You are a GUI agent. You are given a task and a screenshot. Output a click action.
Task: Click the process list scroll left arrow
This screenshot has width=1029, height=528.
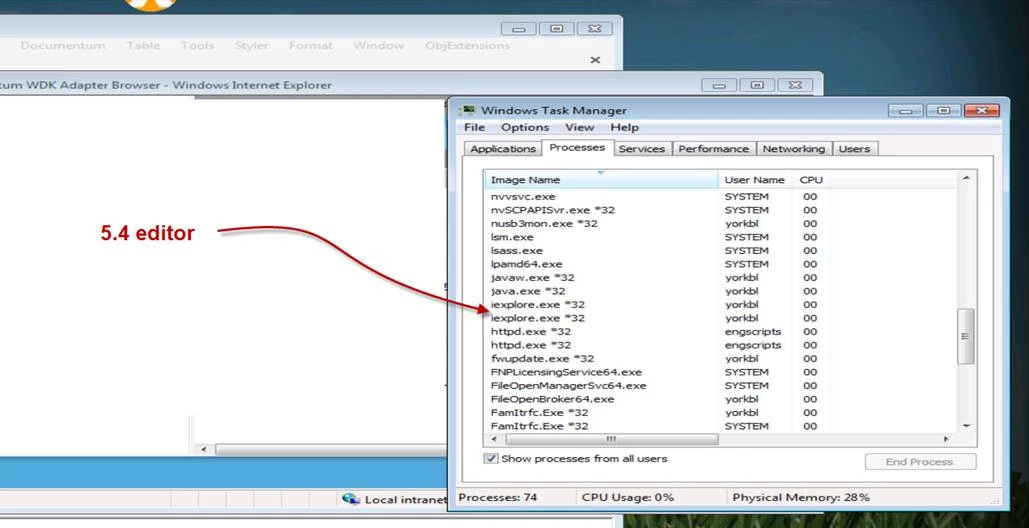(x=492, y=439)
